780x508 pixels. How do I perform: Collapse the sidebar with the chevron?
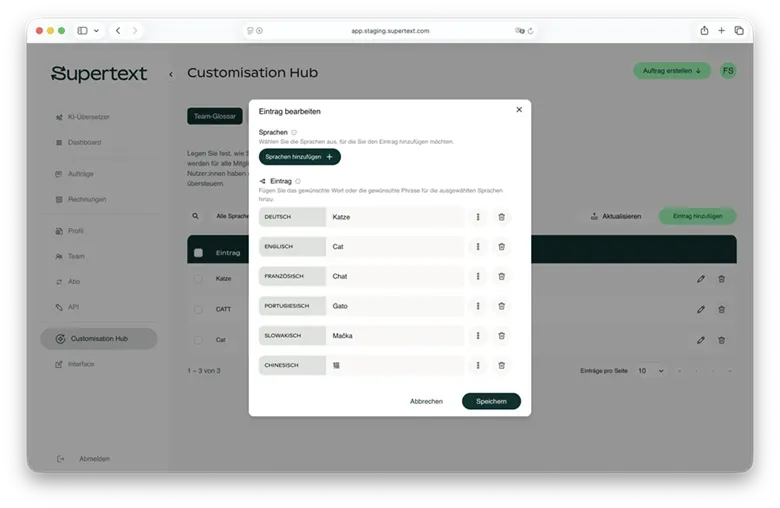point(171,74)
